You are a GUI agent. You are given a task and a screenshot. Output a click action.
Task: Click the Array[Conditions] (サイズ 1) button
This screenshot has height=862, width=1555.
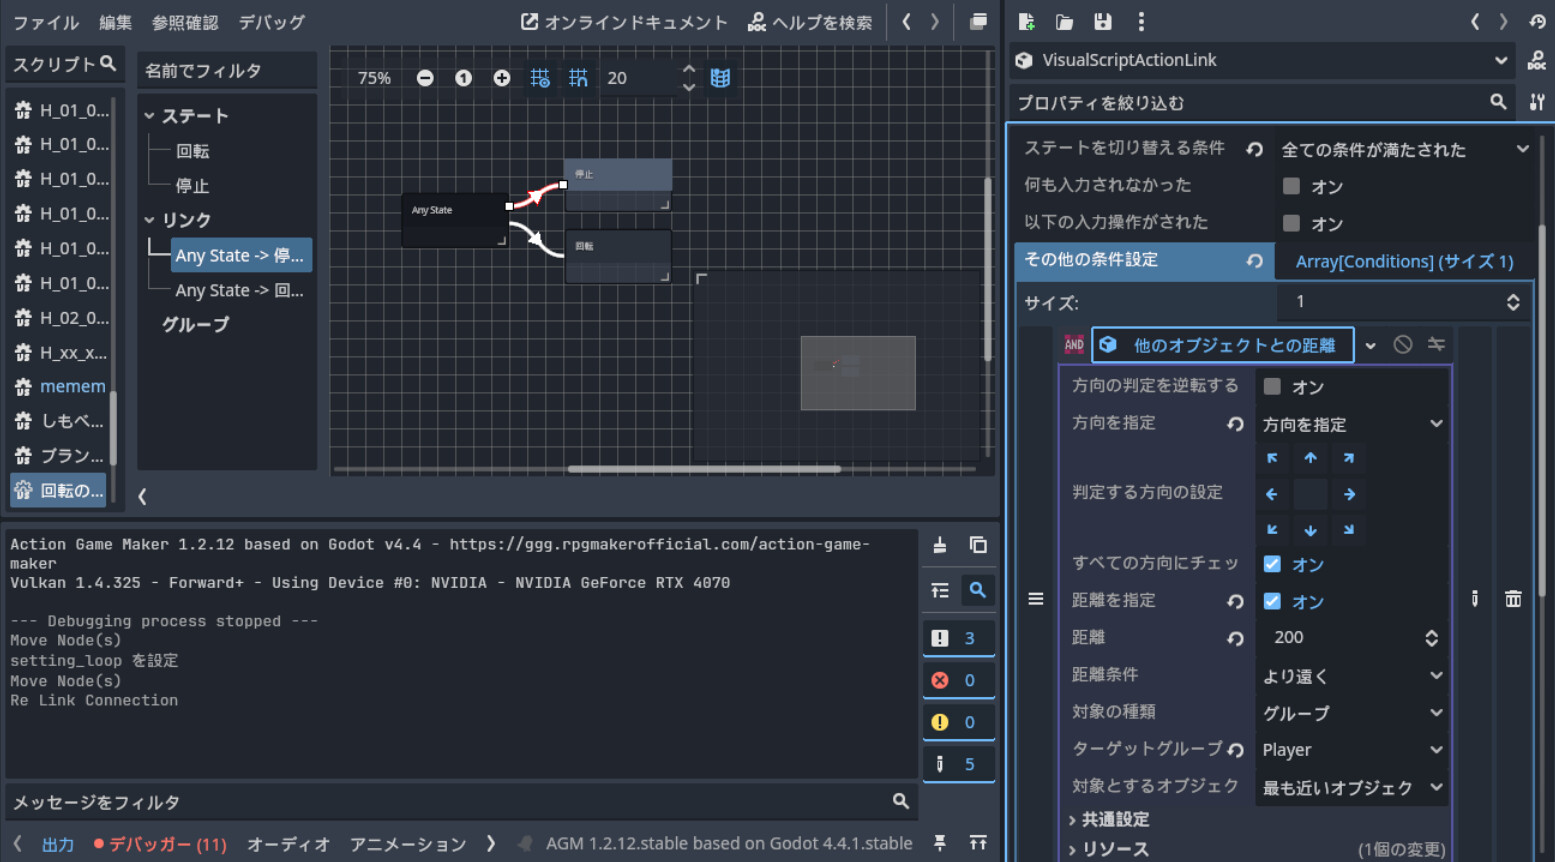pyautogui.click(x=1404, y=261)
